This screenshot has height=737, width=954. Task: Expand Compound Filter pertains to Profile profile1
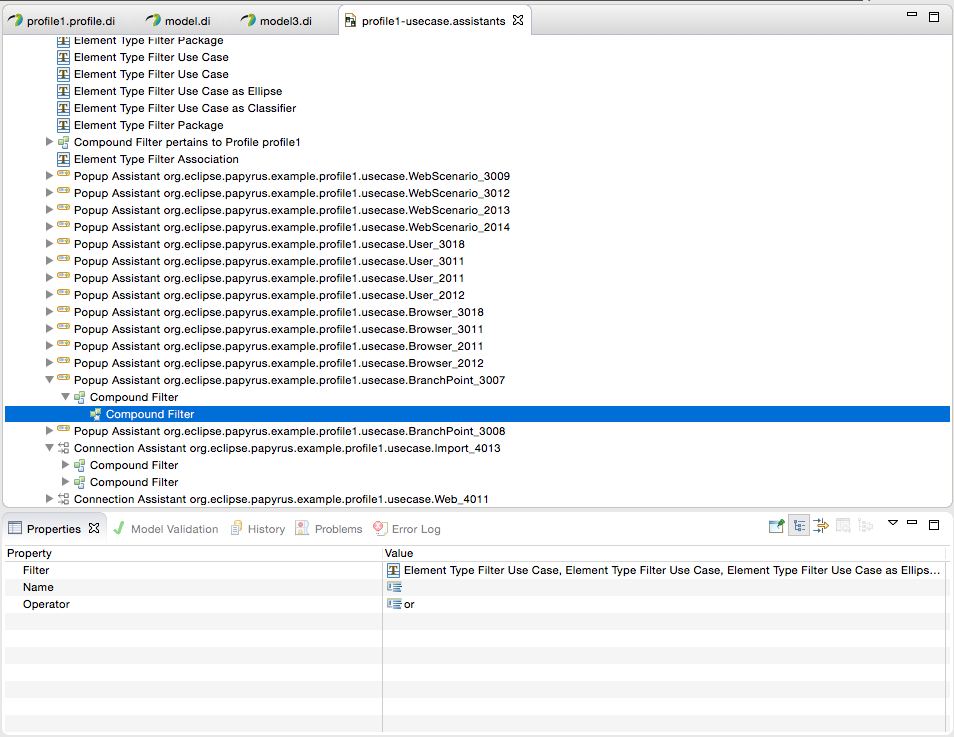pyautogui.click(x=49, y=142)
